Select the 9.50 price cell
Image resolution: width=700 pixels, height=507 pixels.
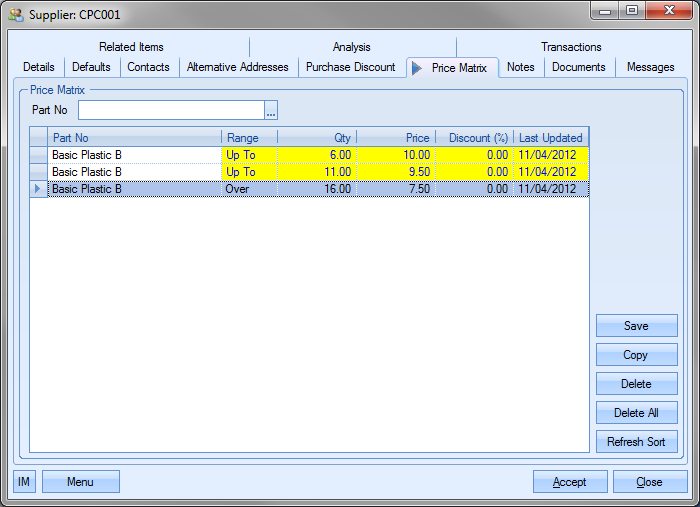pos(395,172)
